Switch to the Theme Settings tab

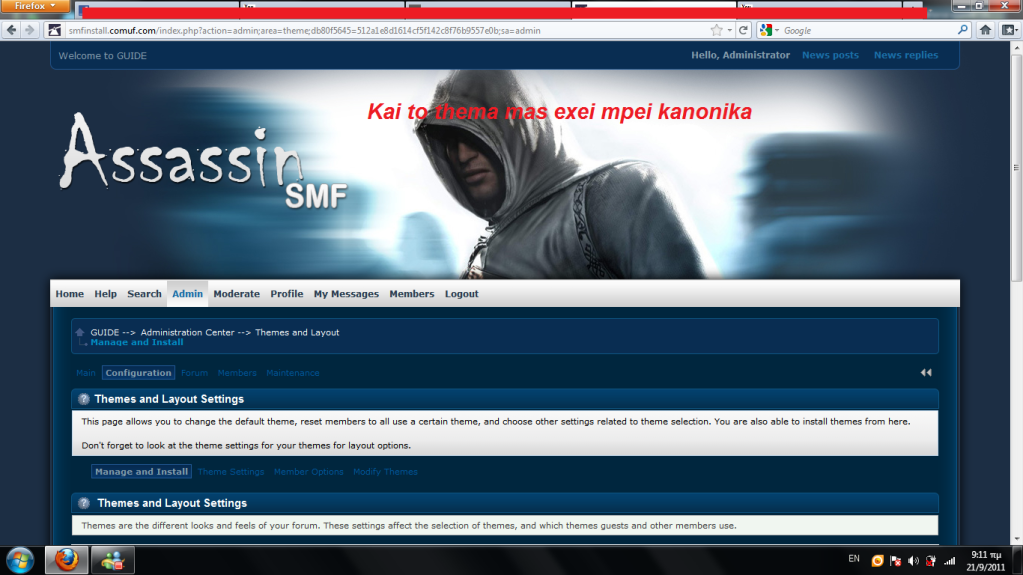[231, 472]
